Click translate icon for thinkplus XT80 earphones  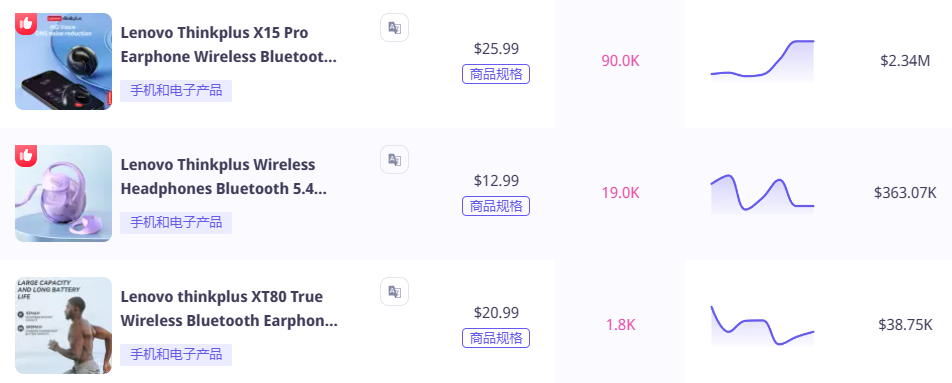click(395, 291)
